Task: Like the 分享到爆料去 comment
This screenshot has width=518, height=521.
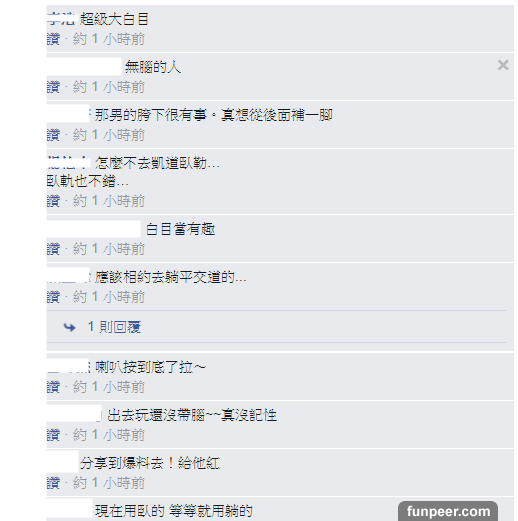Action: pos(53,483)
